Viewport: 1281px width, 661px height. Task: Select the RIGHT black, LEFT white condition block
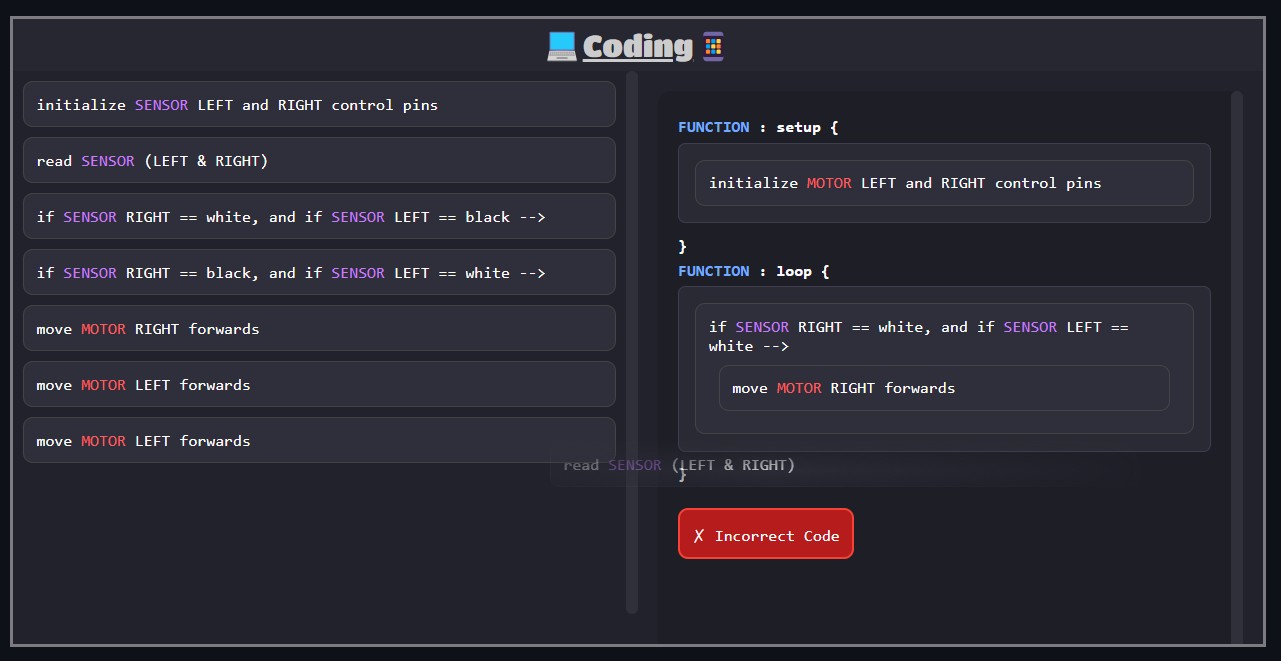point(319,273)
